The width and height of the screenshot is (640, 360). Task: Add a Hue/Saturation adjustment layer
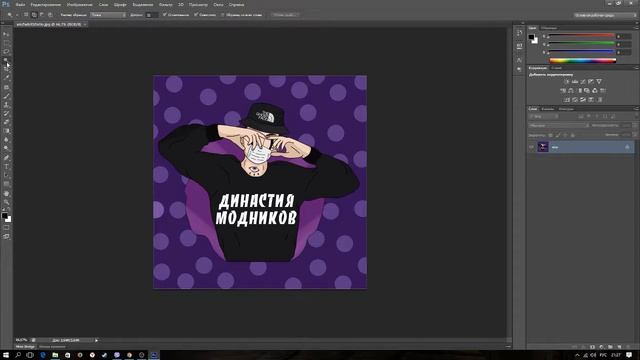click(563, 91)
